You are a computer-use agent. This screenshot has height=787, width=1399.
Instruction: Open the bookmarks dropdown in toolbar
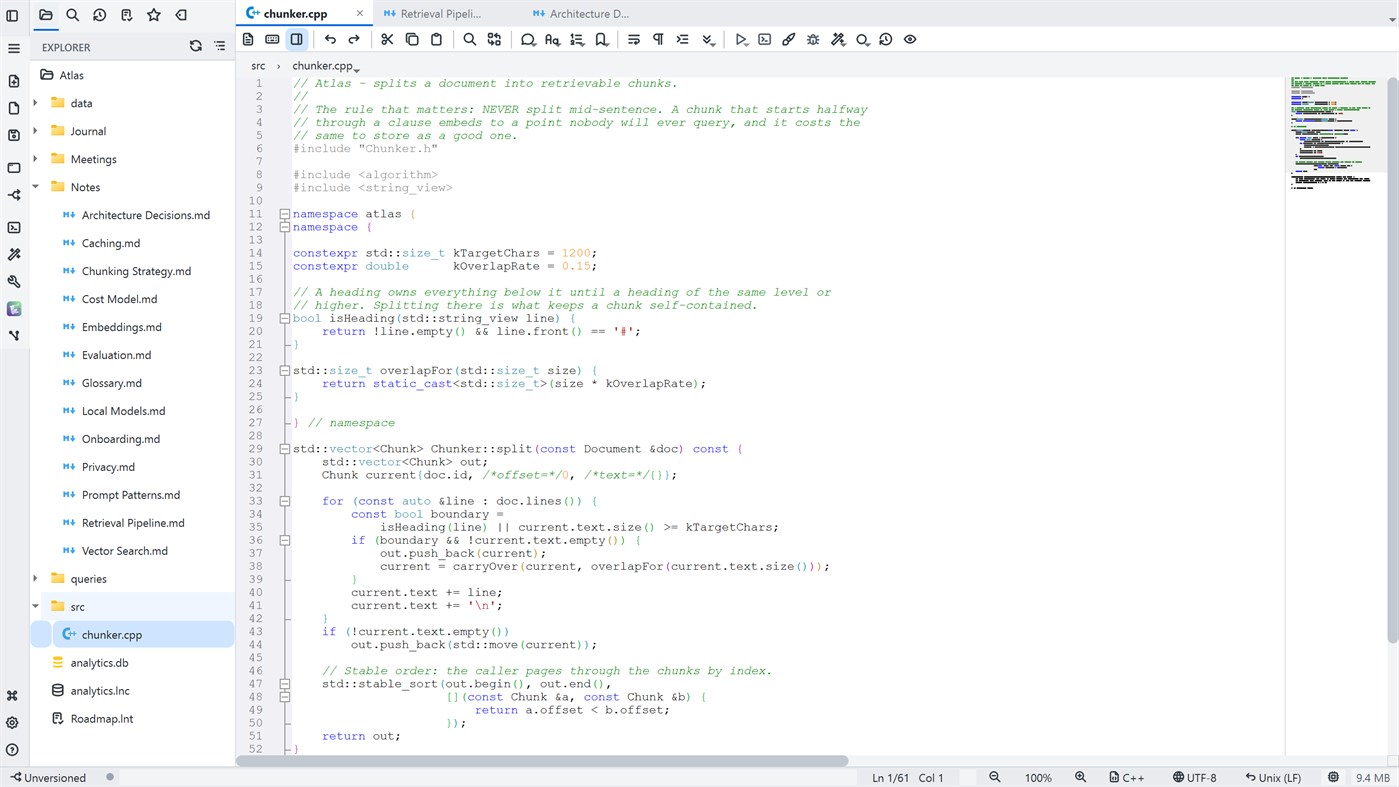click(602, 39)
